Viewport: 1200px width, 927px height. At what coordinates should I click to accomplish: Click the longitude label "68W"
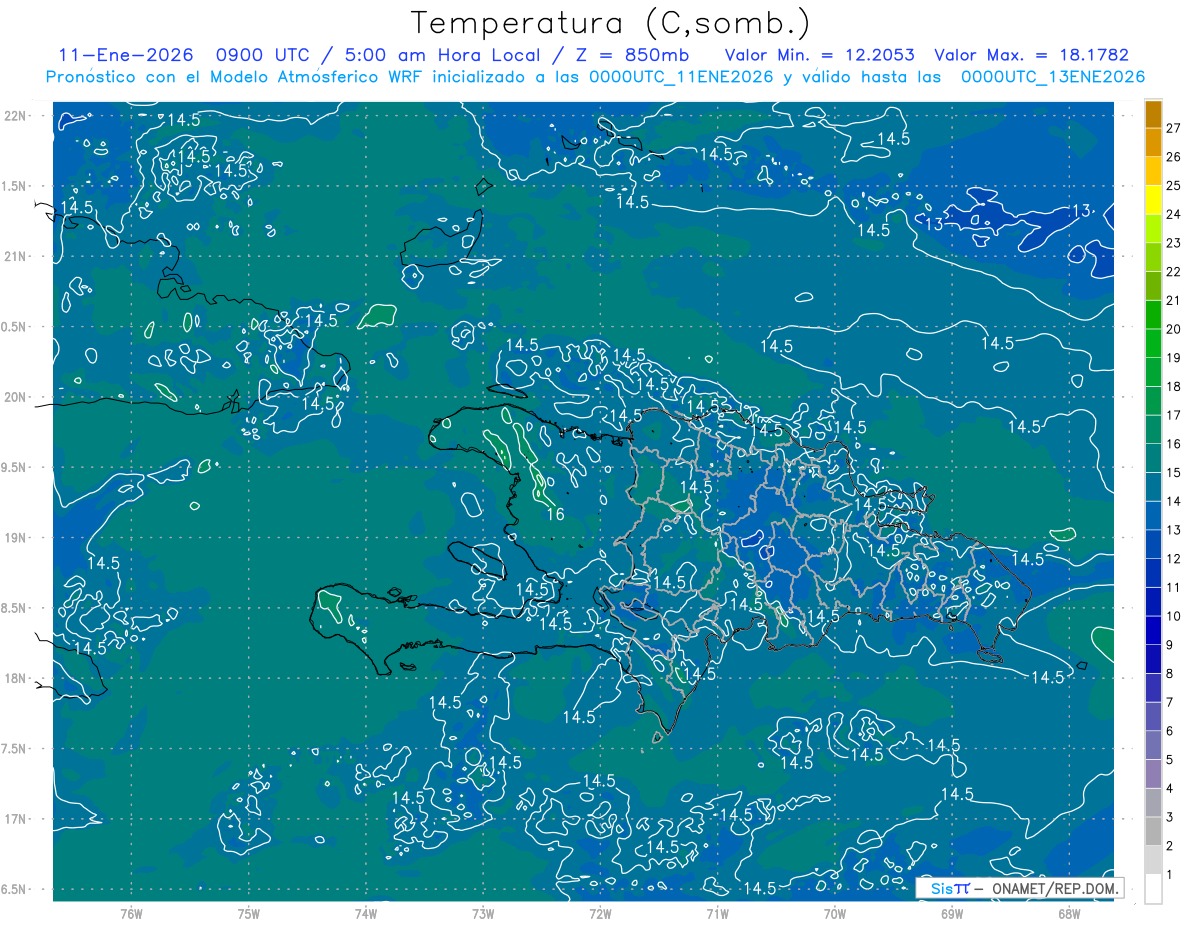(1069, 913)
